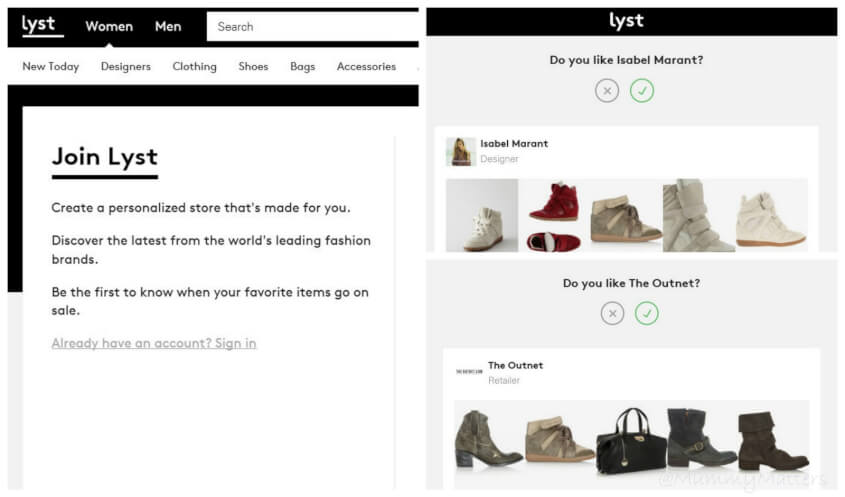View the dark brown slouch boot
Viewport: 845px width, 497px height.
pos(773,441)
